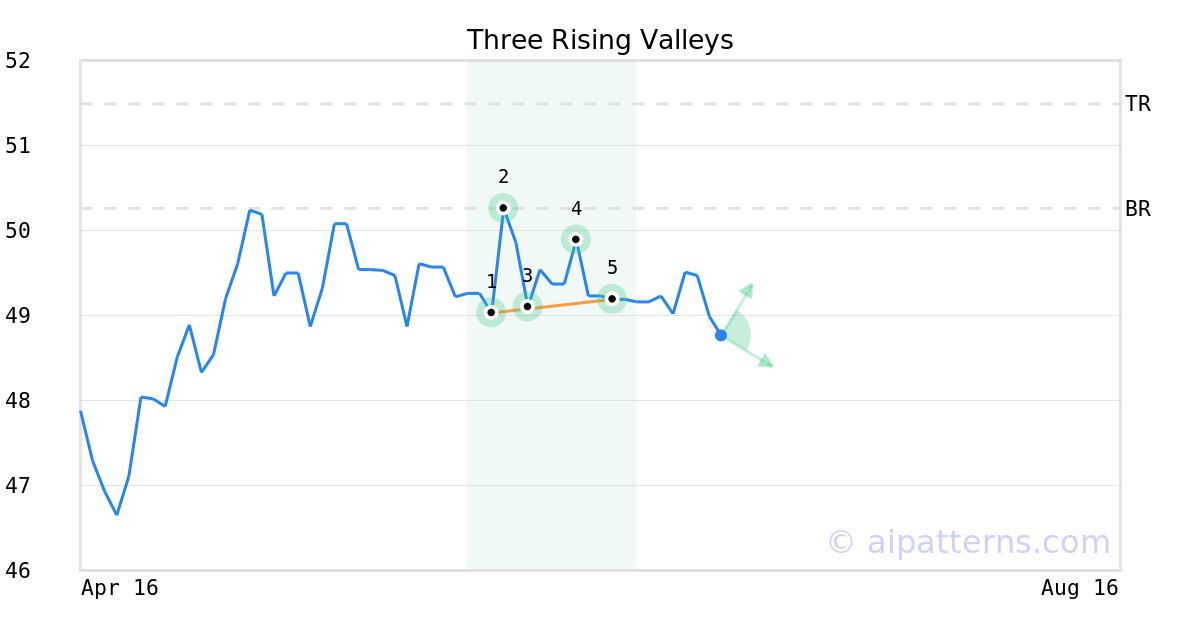Click the Three Rising Valleys title

600,40
